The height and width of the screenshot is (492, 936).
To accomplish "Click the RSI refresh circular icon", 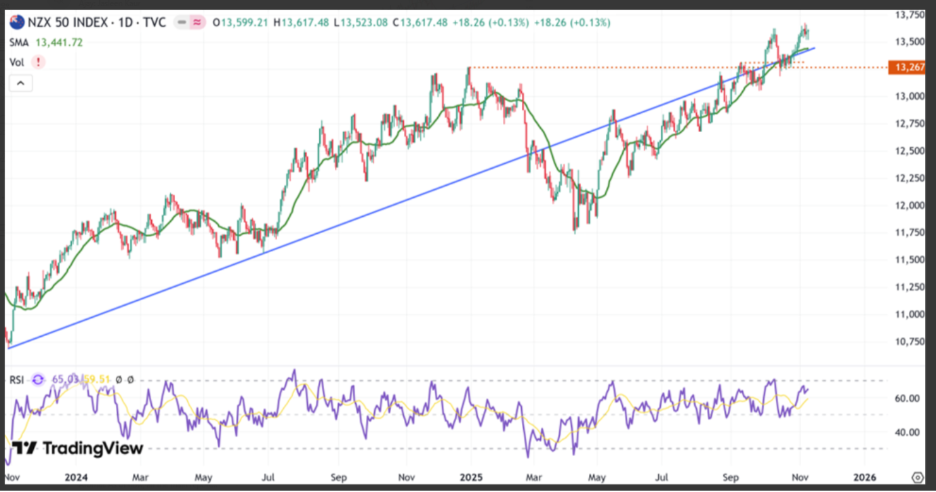I will (38, 379).
